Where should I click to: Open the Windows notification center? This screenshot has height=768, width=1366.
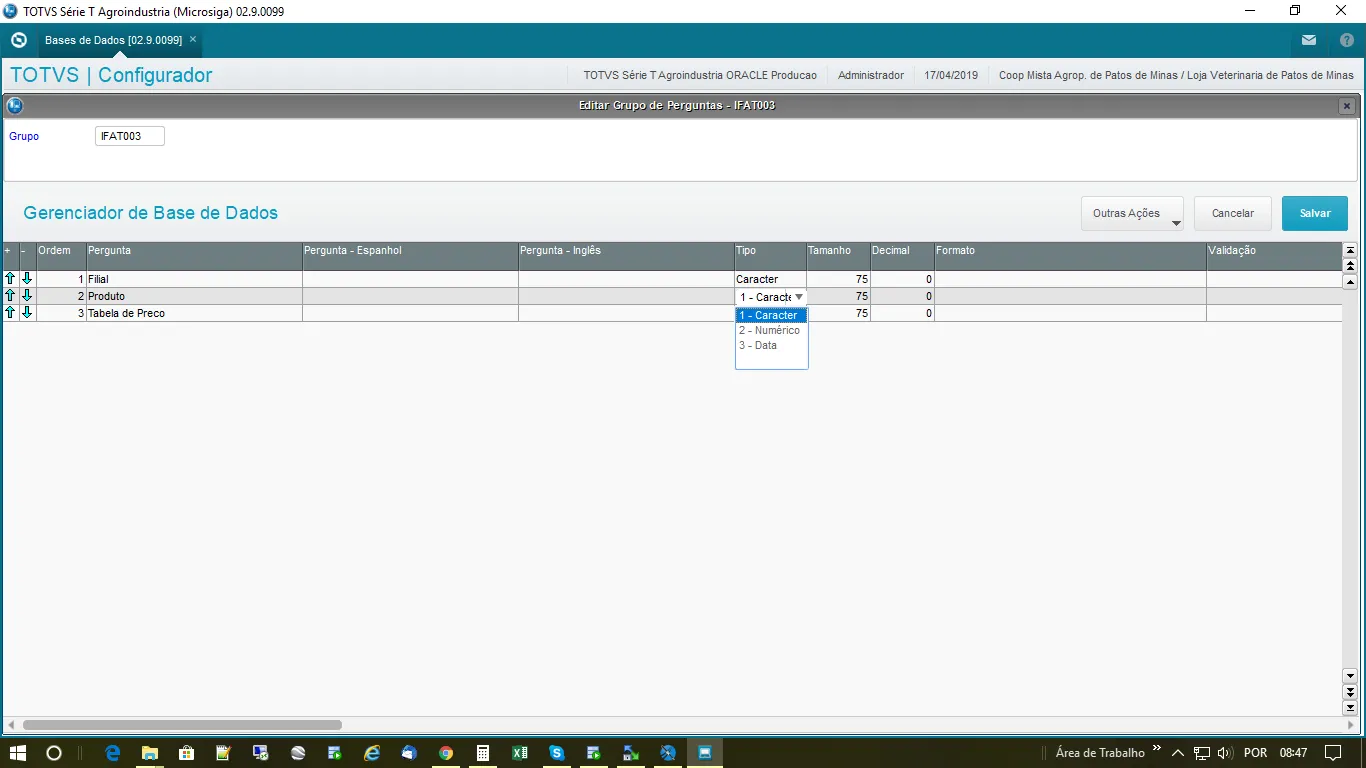point(1332,752)
